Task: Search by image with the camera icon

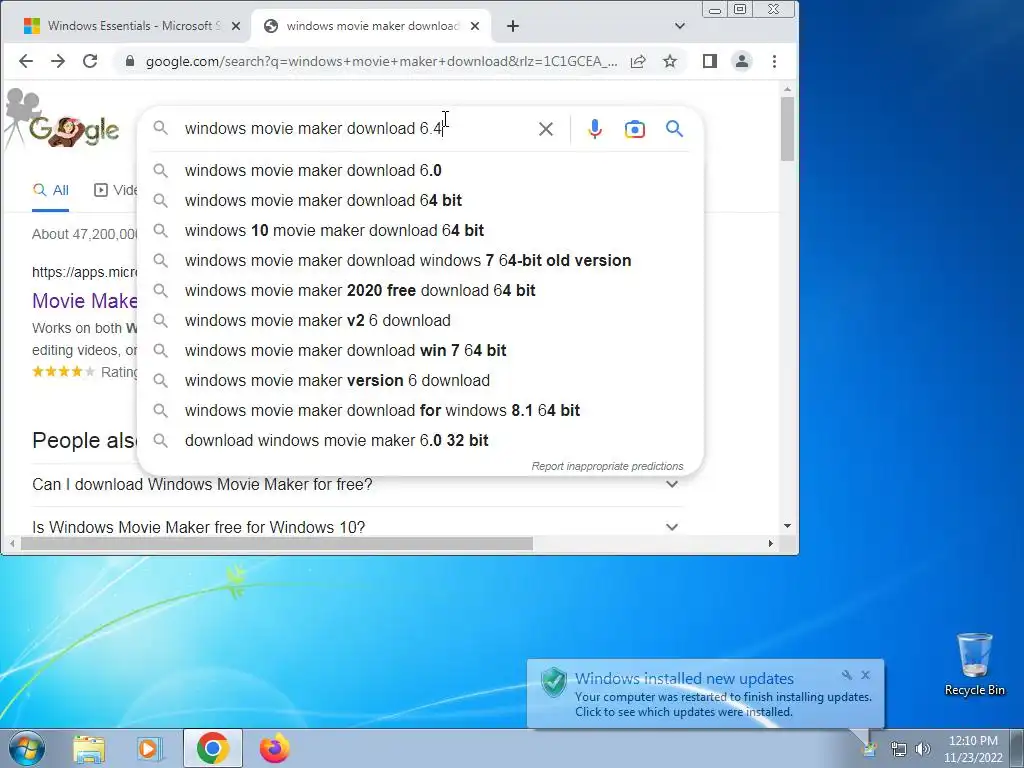Action: point(635,129)
